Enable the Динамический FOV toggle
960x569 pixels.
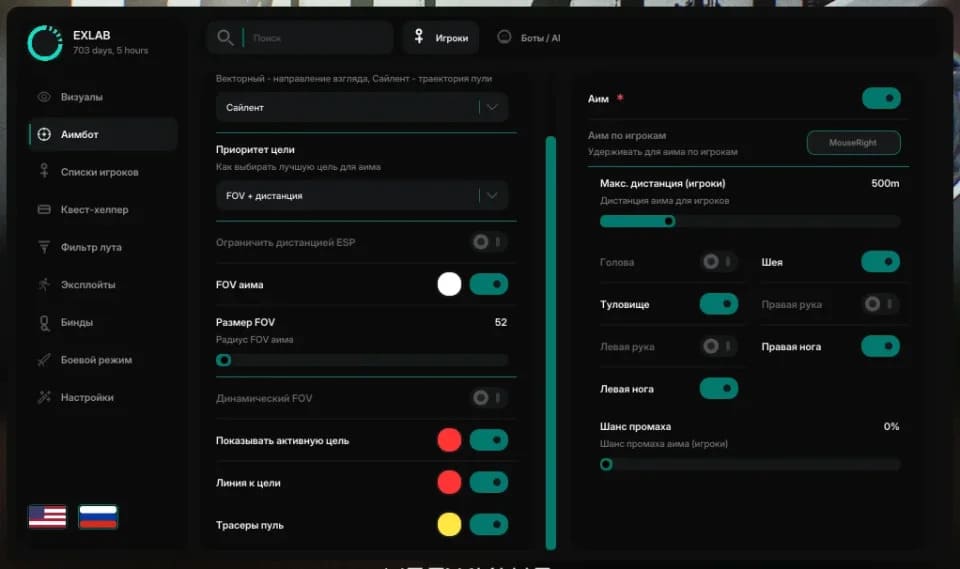pyautogui.click(x=489, y=398)
